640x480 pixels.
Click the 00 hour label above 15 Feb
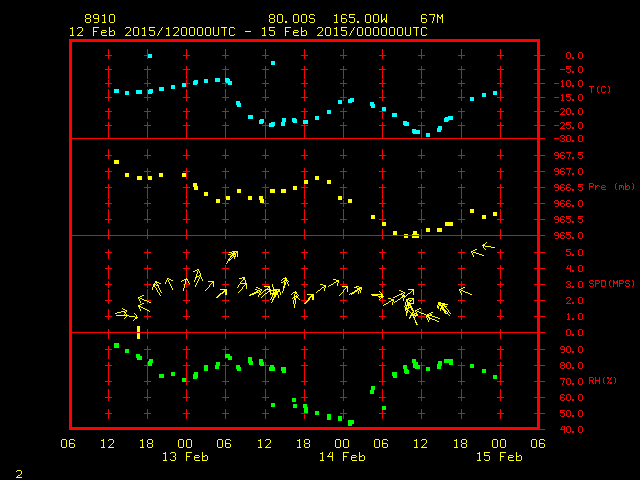click(x=499, y=444)
